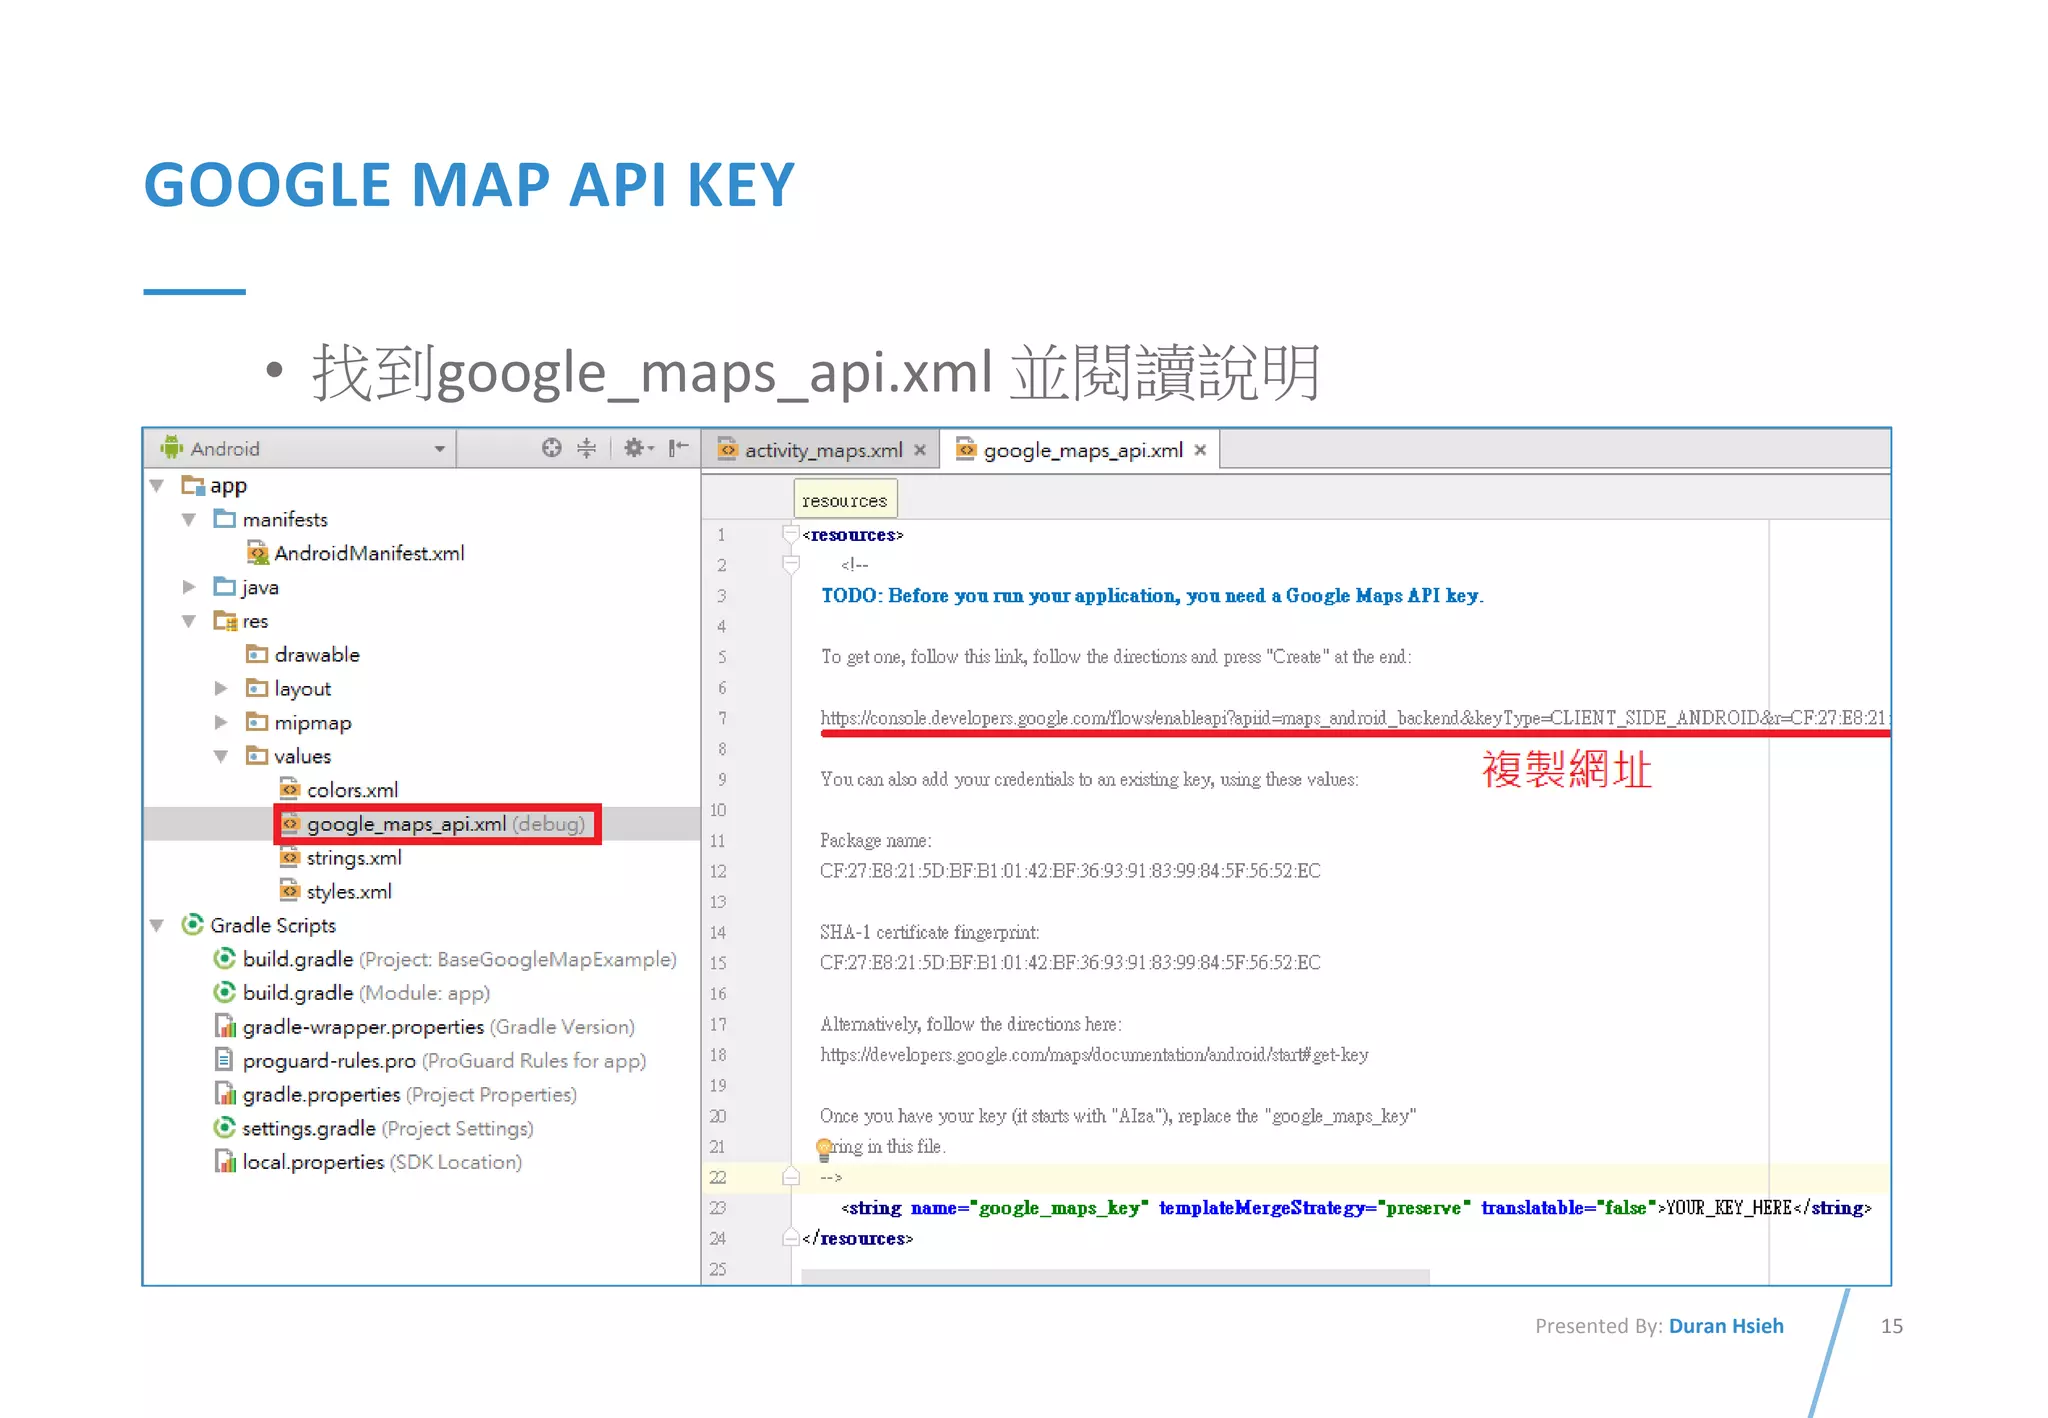
Task: Open AndroidManifest.xml file
Action: pos(369,553)
